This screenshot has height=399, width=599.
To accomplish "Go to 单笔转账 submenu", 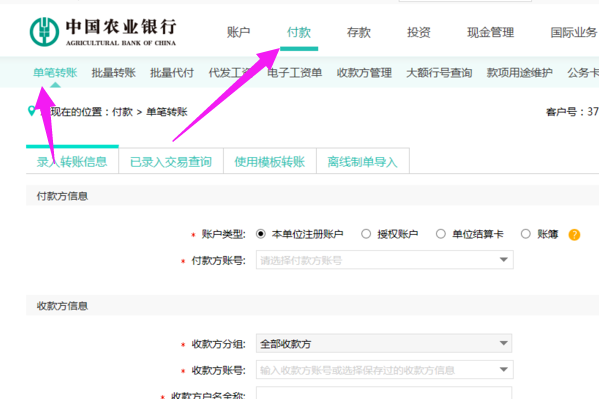I will (x=55, y=73).
